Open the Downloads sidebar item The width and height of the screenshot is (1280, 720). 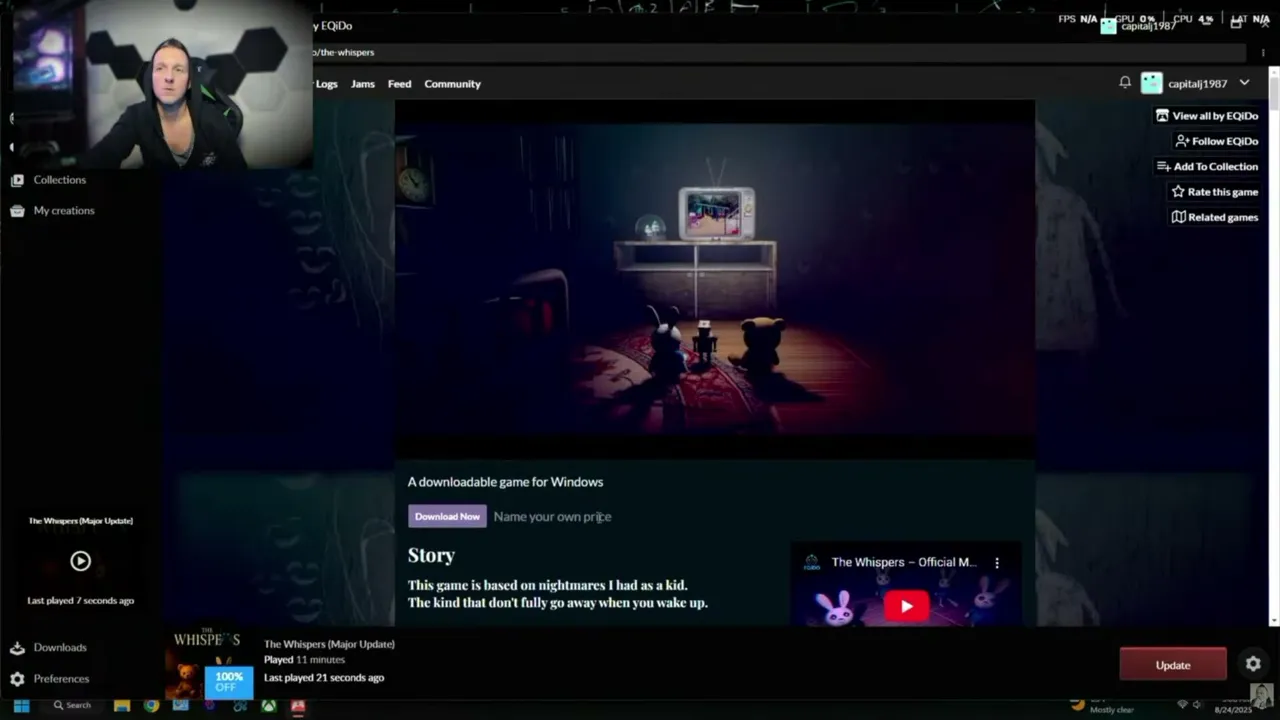coord(60,648)
